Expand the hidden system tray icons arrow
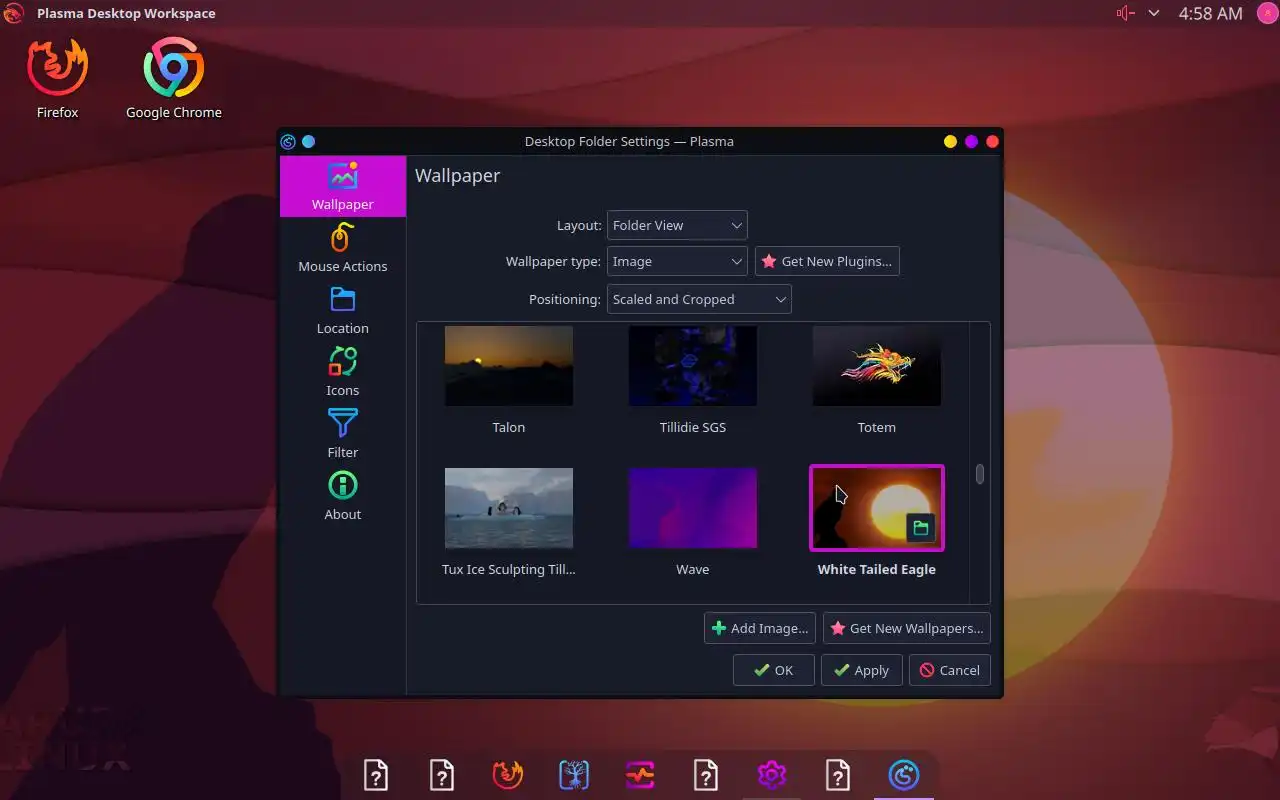This screenshot has width=1280, height=800. [1154, 14]
